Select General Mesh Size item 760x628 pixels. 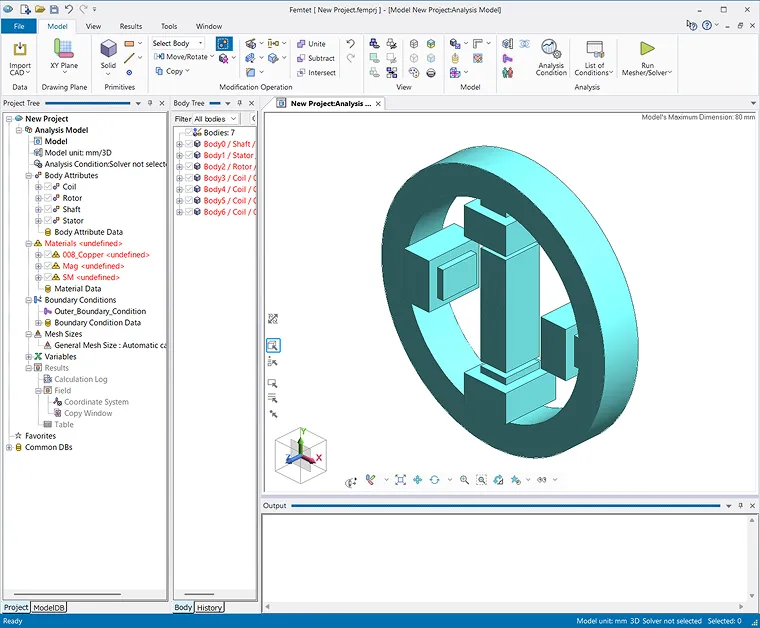pos(110,345)
